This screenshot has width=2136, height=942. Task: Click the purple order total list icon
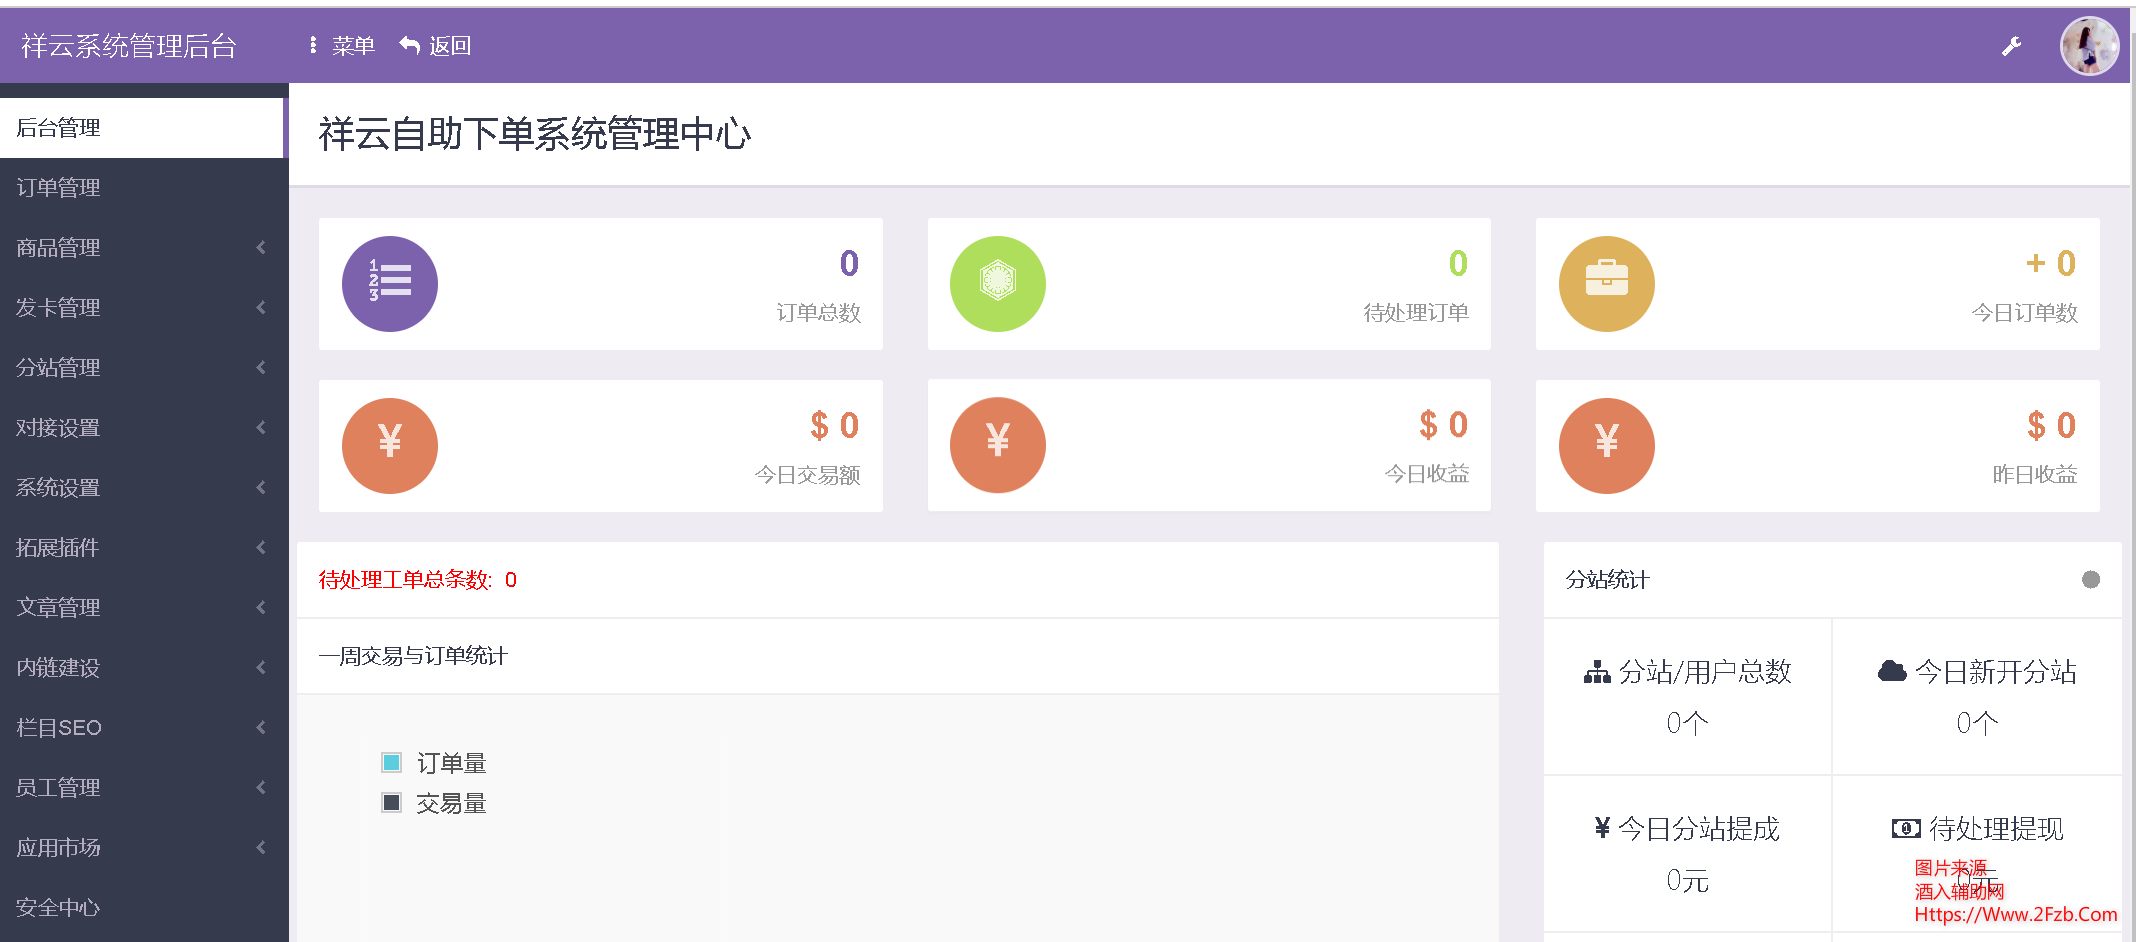tap(390, 283)
